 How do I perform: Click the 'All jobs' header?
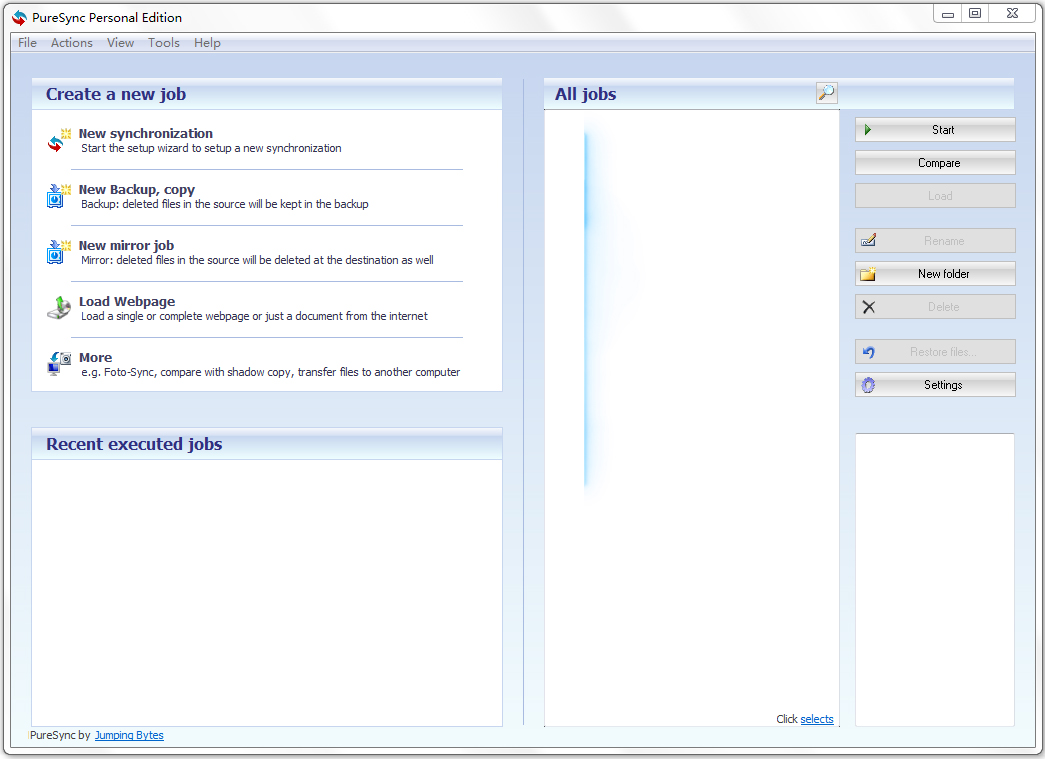tap(585, 94)
